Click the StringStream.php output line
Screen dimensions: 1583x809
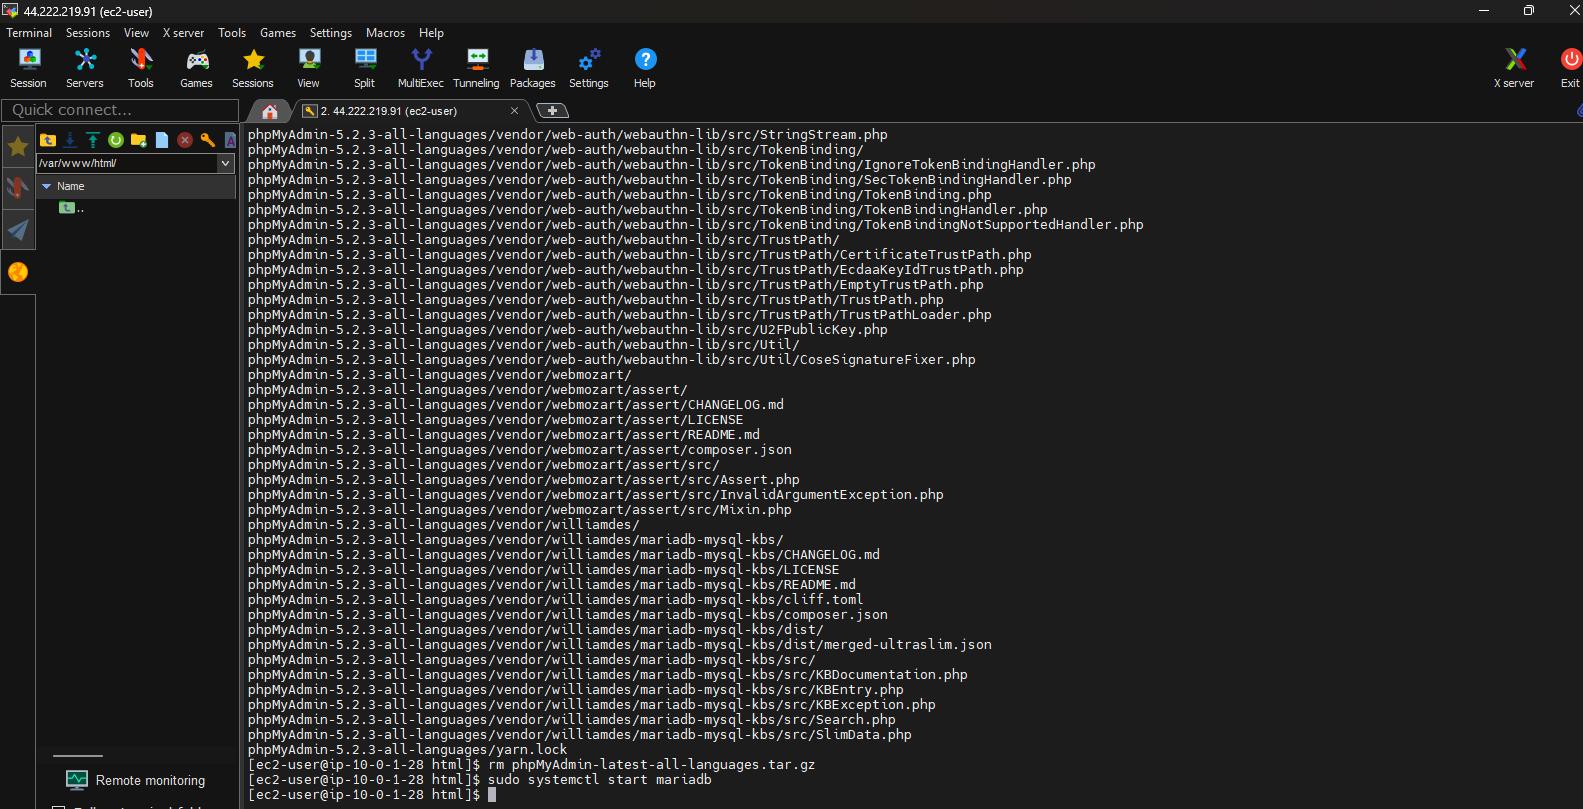click(x=568, y=135)
